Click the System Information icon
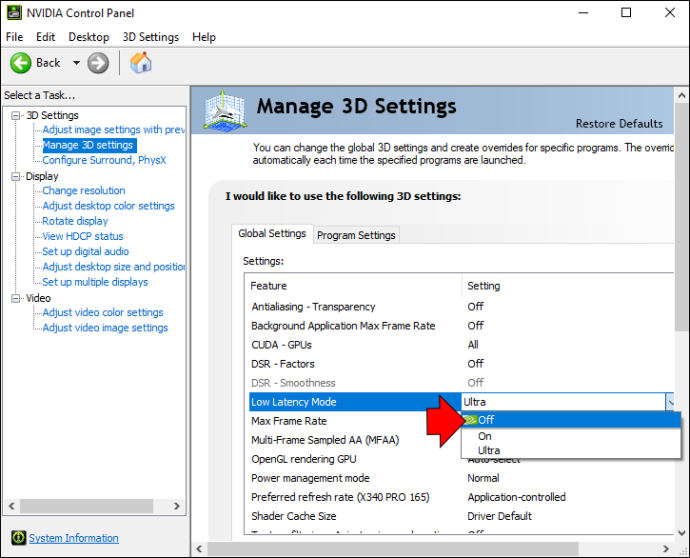Viewport: 690px width, 558px height. 18,537
